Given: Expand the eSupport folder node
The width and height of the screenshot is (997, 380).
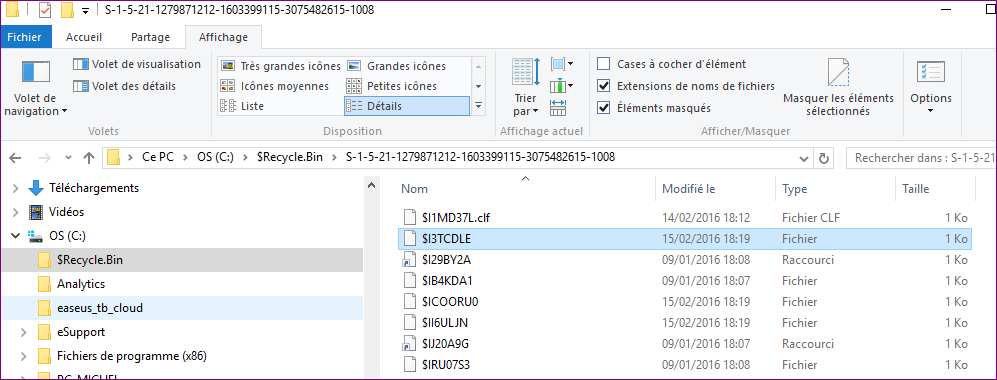Looking at the screenshot, I should coord(24,332).
